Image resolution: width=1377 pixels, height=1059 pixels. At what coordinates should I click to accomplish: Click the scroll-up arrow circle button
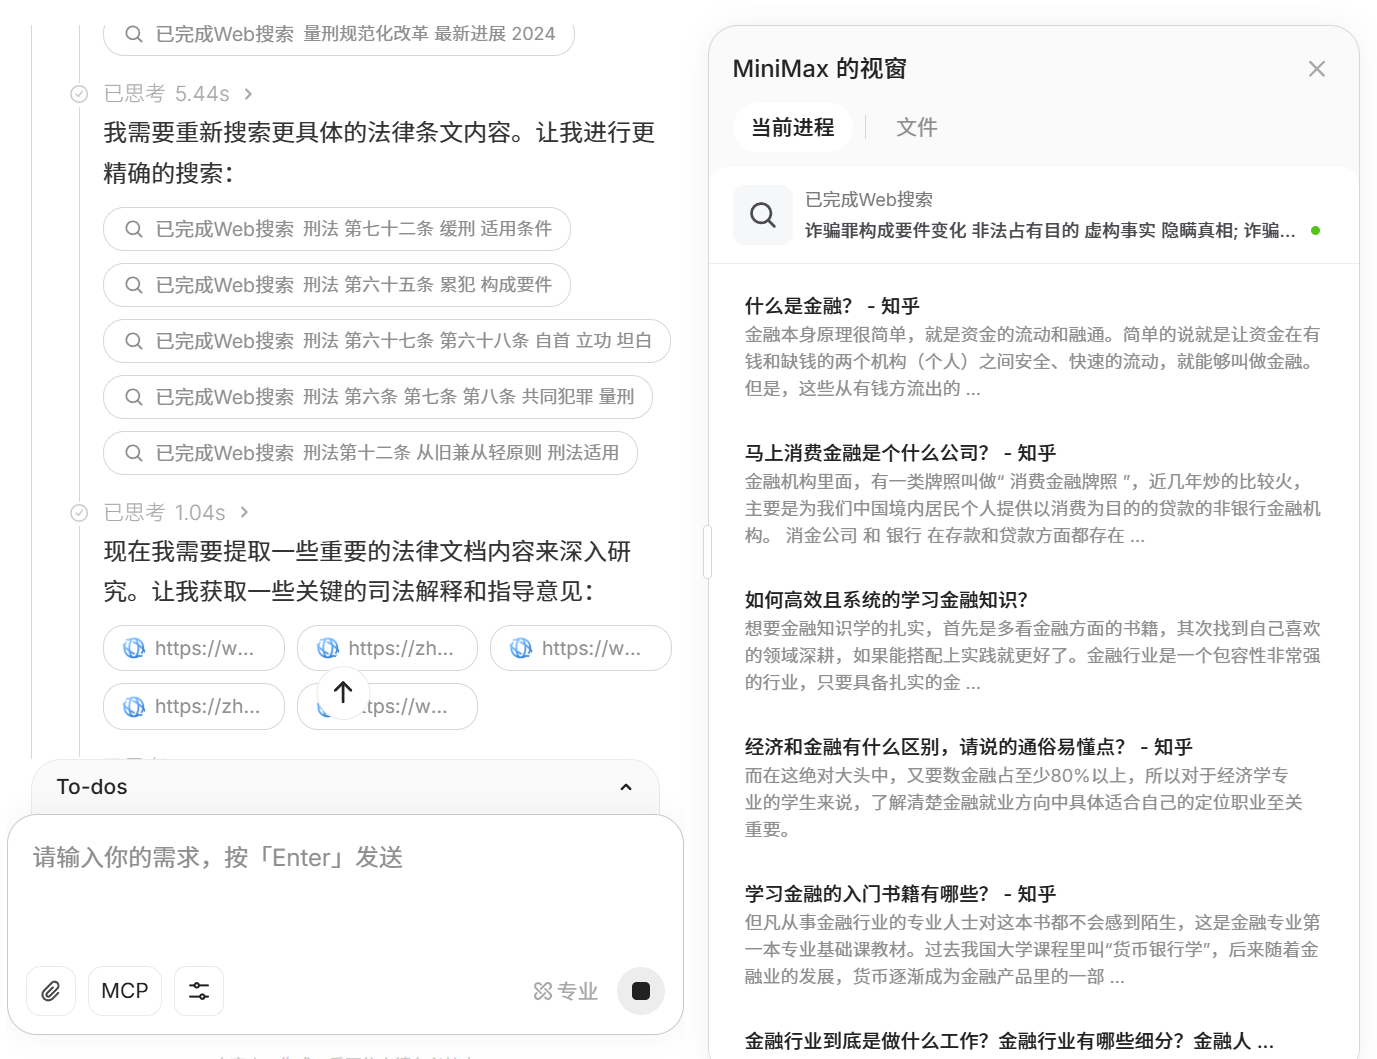coord(343,692)
